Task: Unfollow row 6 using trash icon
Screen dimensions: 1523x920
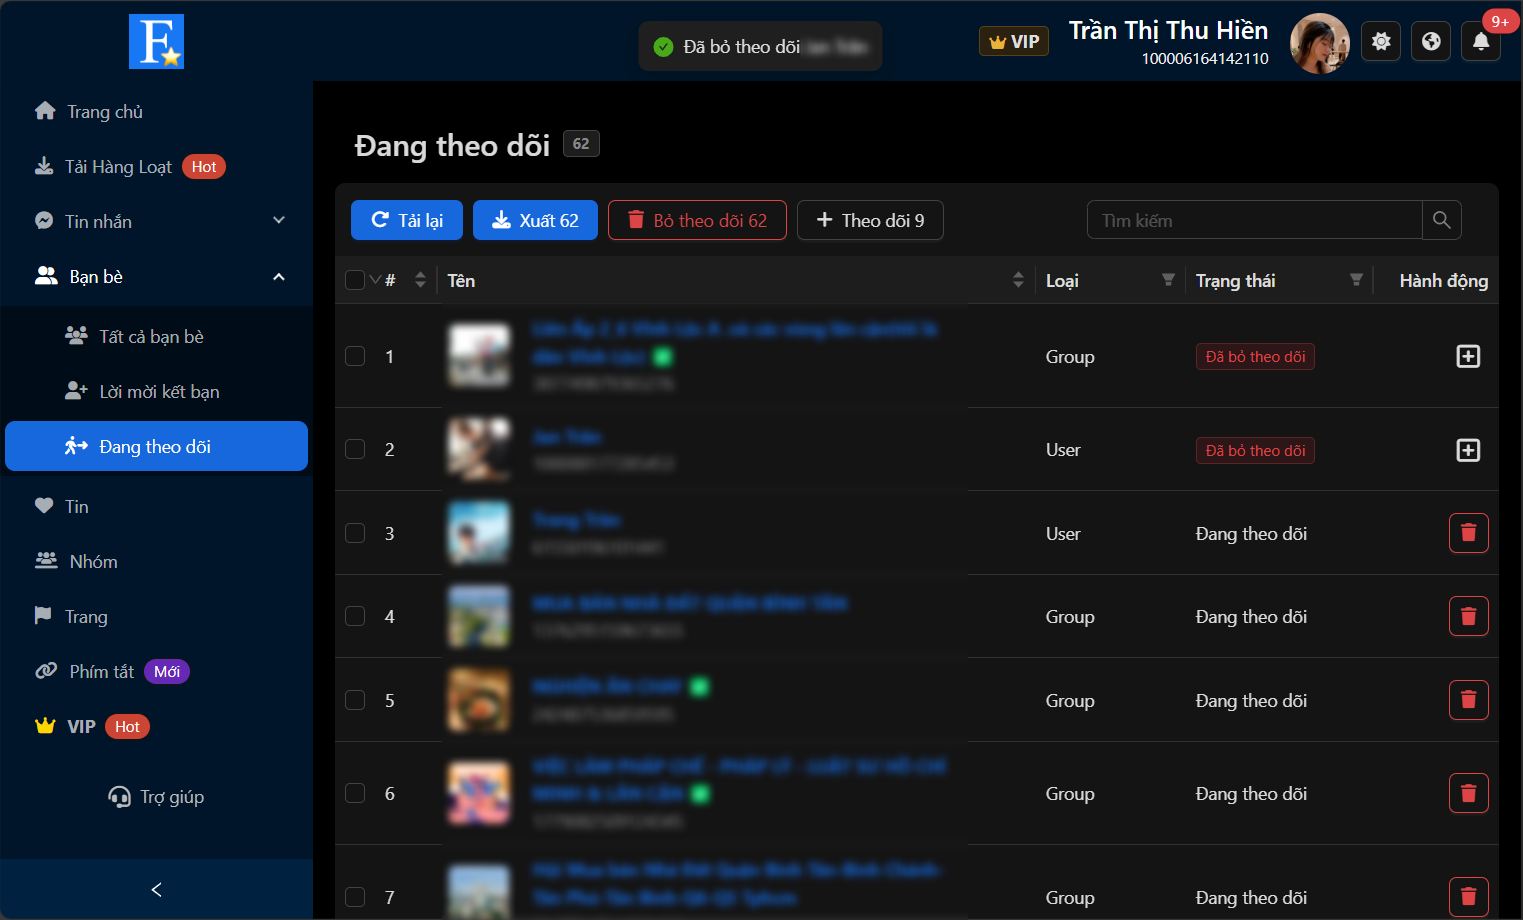Action: click(1468, 793)
